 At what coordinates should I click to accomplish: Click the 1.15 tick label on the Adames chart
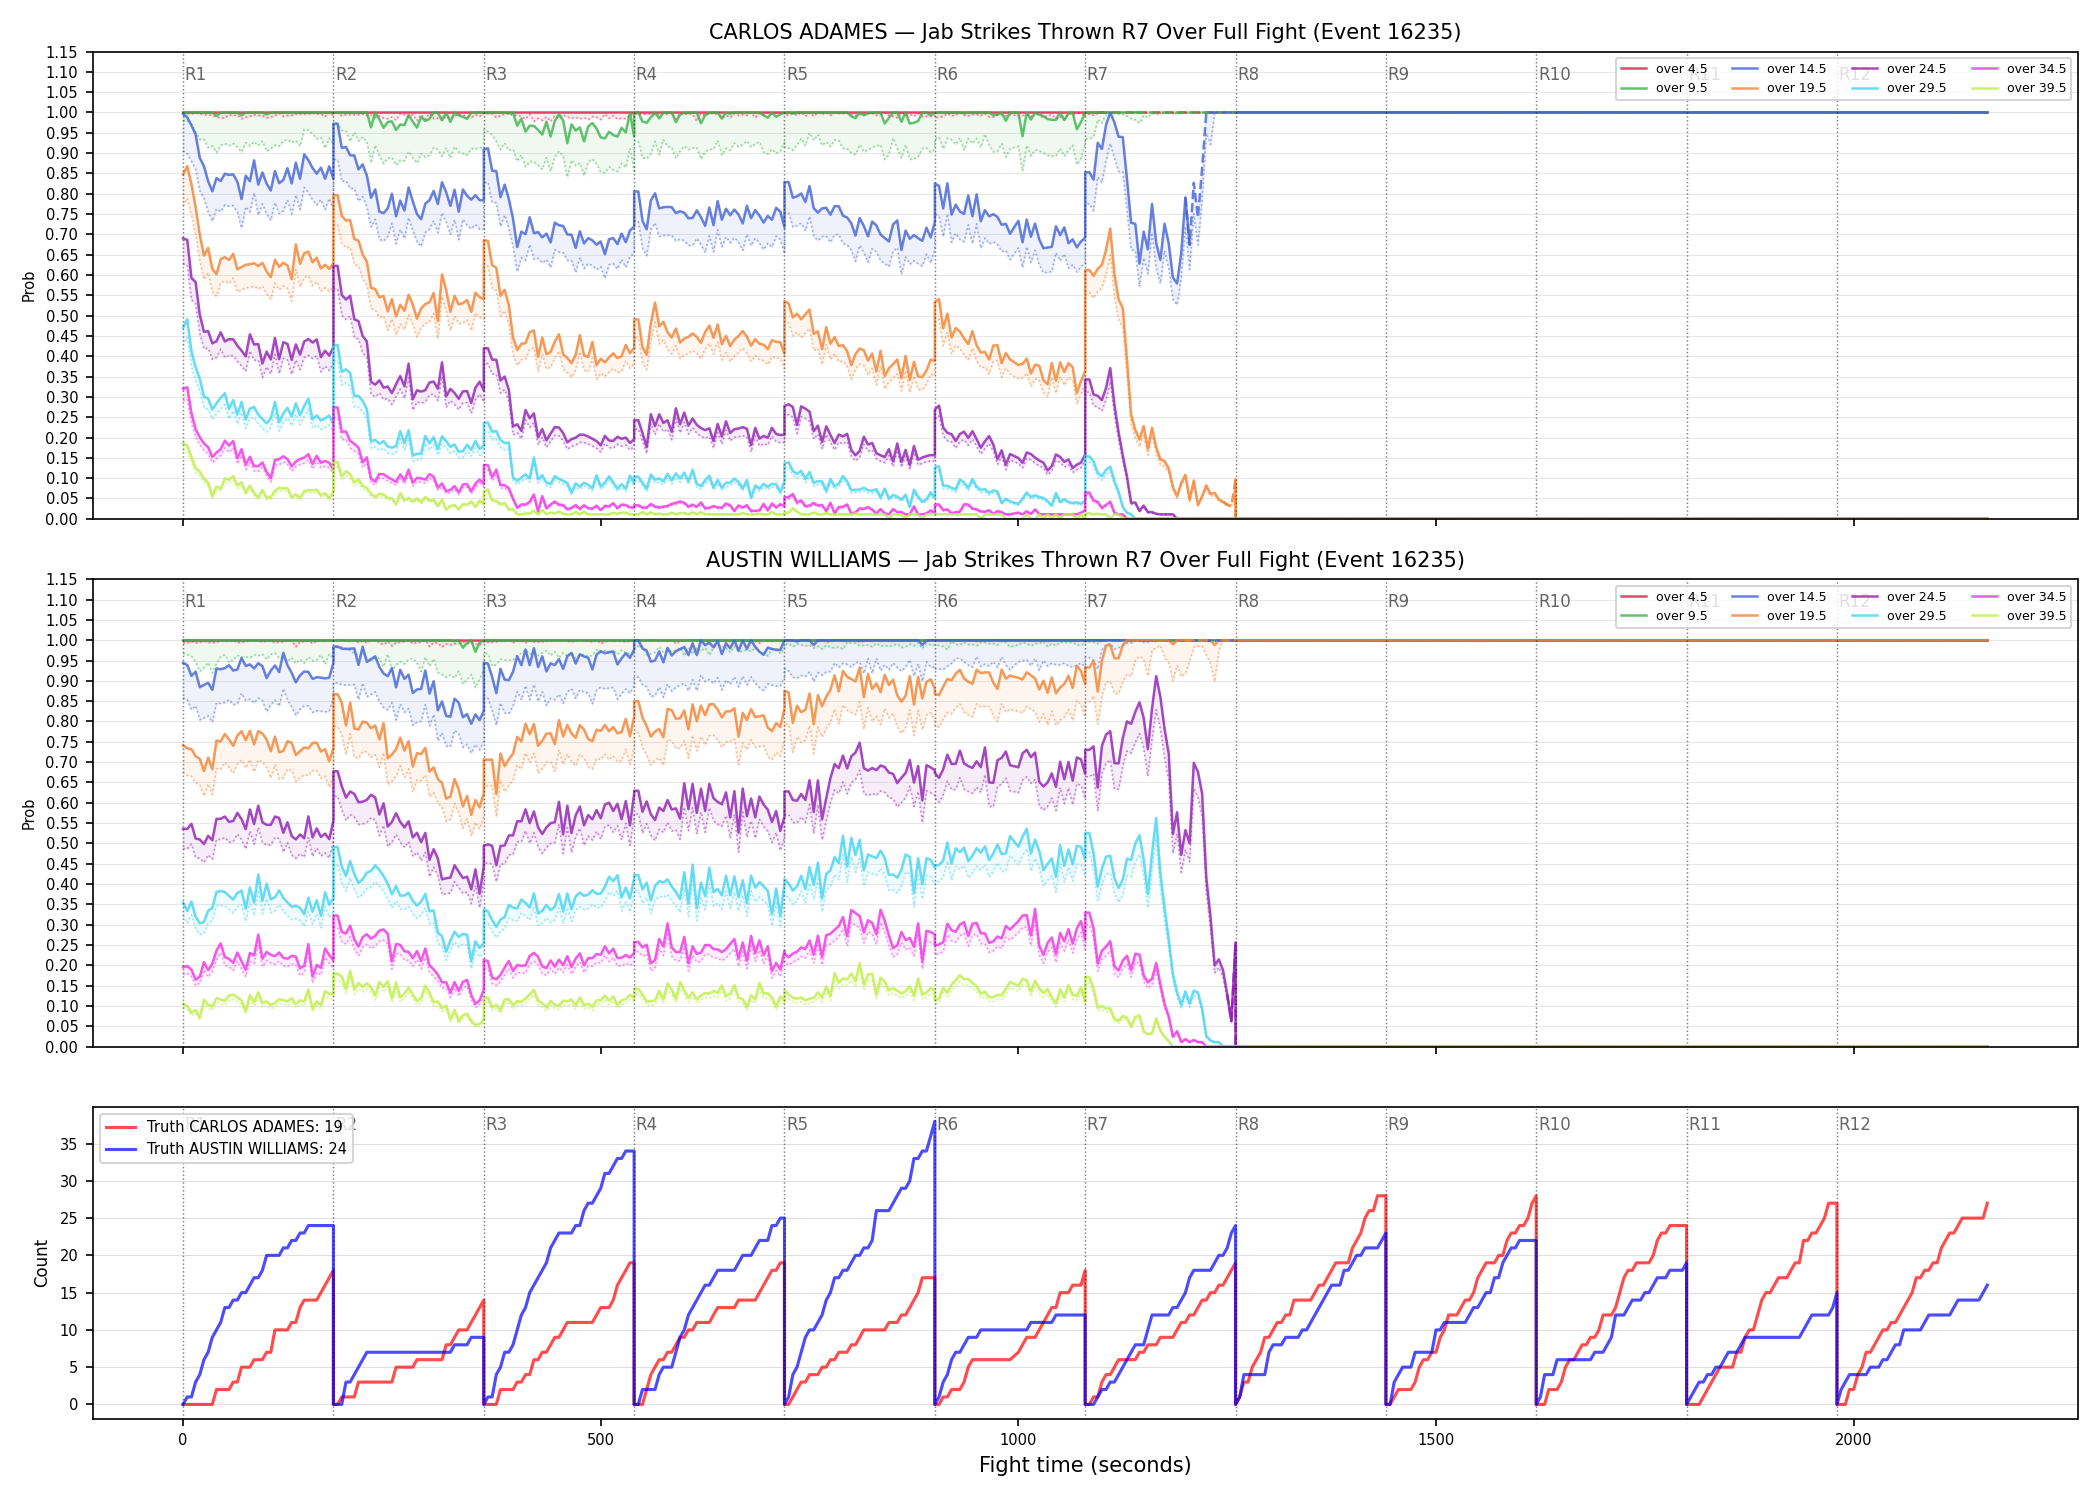62,52
